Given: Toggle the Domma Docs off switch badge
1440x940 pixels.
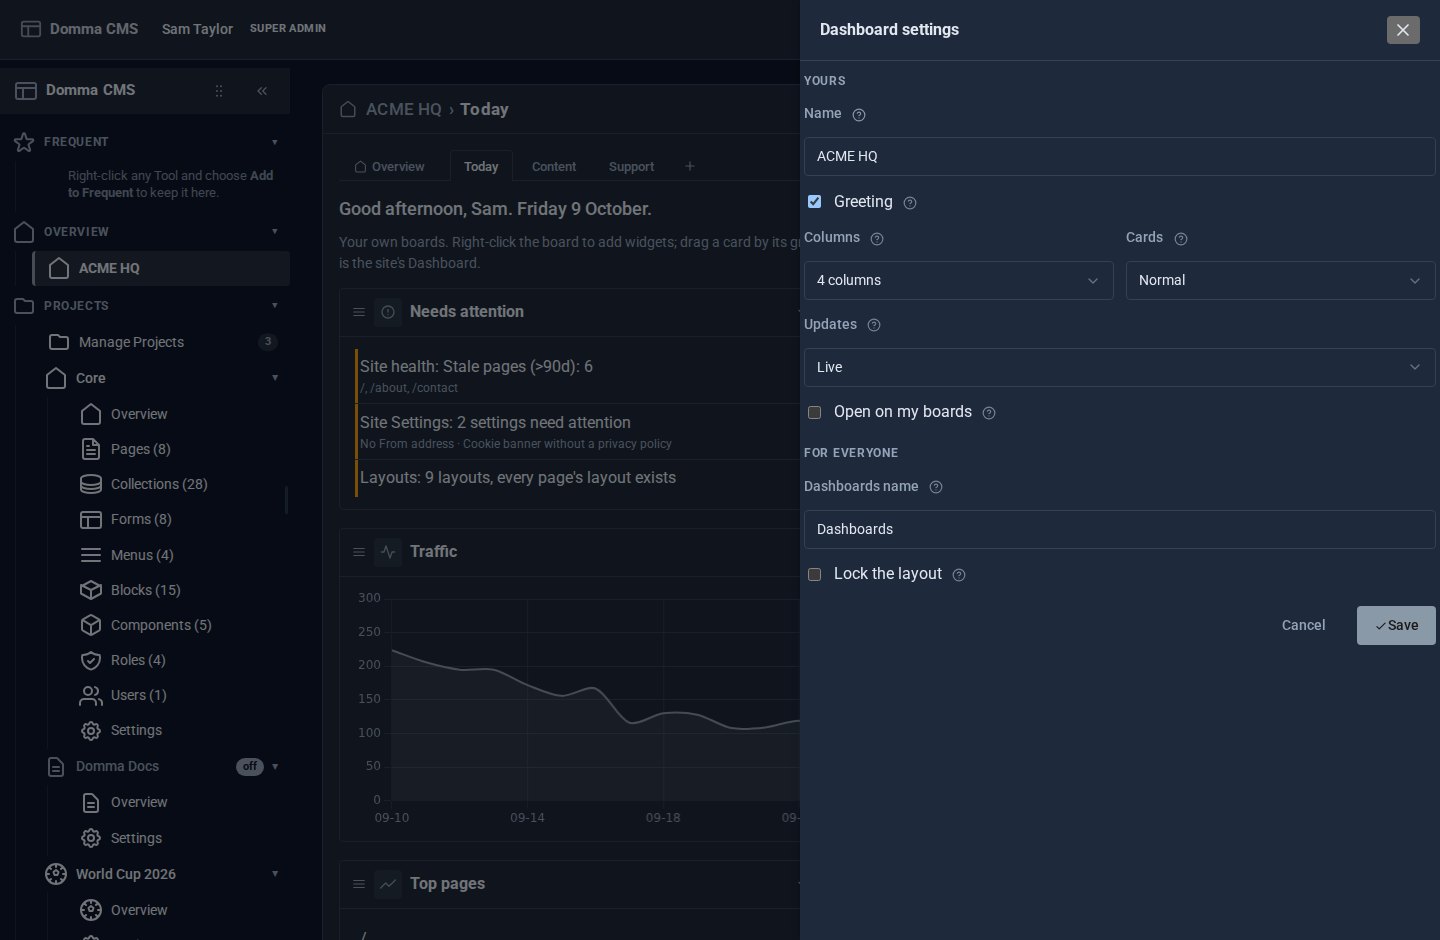Looking at the screenshot, I should (250, 767).
